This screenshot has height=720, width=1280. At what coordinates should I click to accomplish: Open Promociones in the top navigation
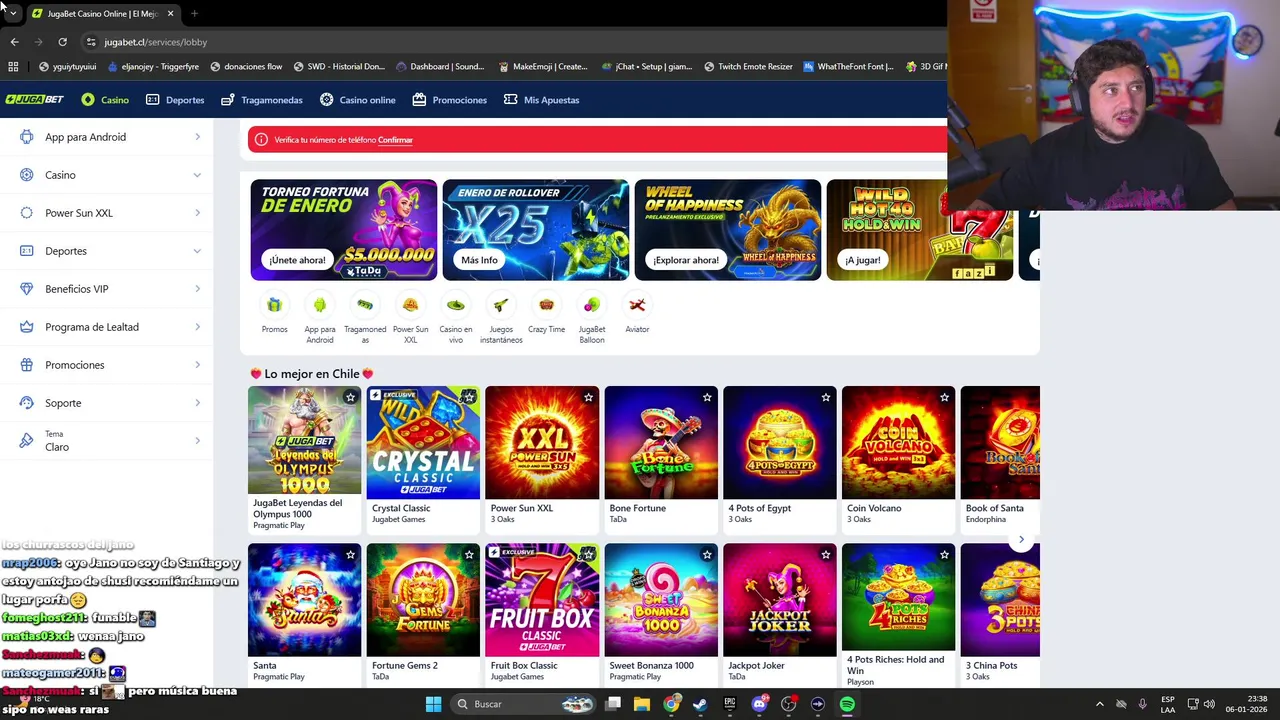coord(450,100)
